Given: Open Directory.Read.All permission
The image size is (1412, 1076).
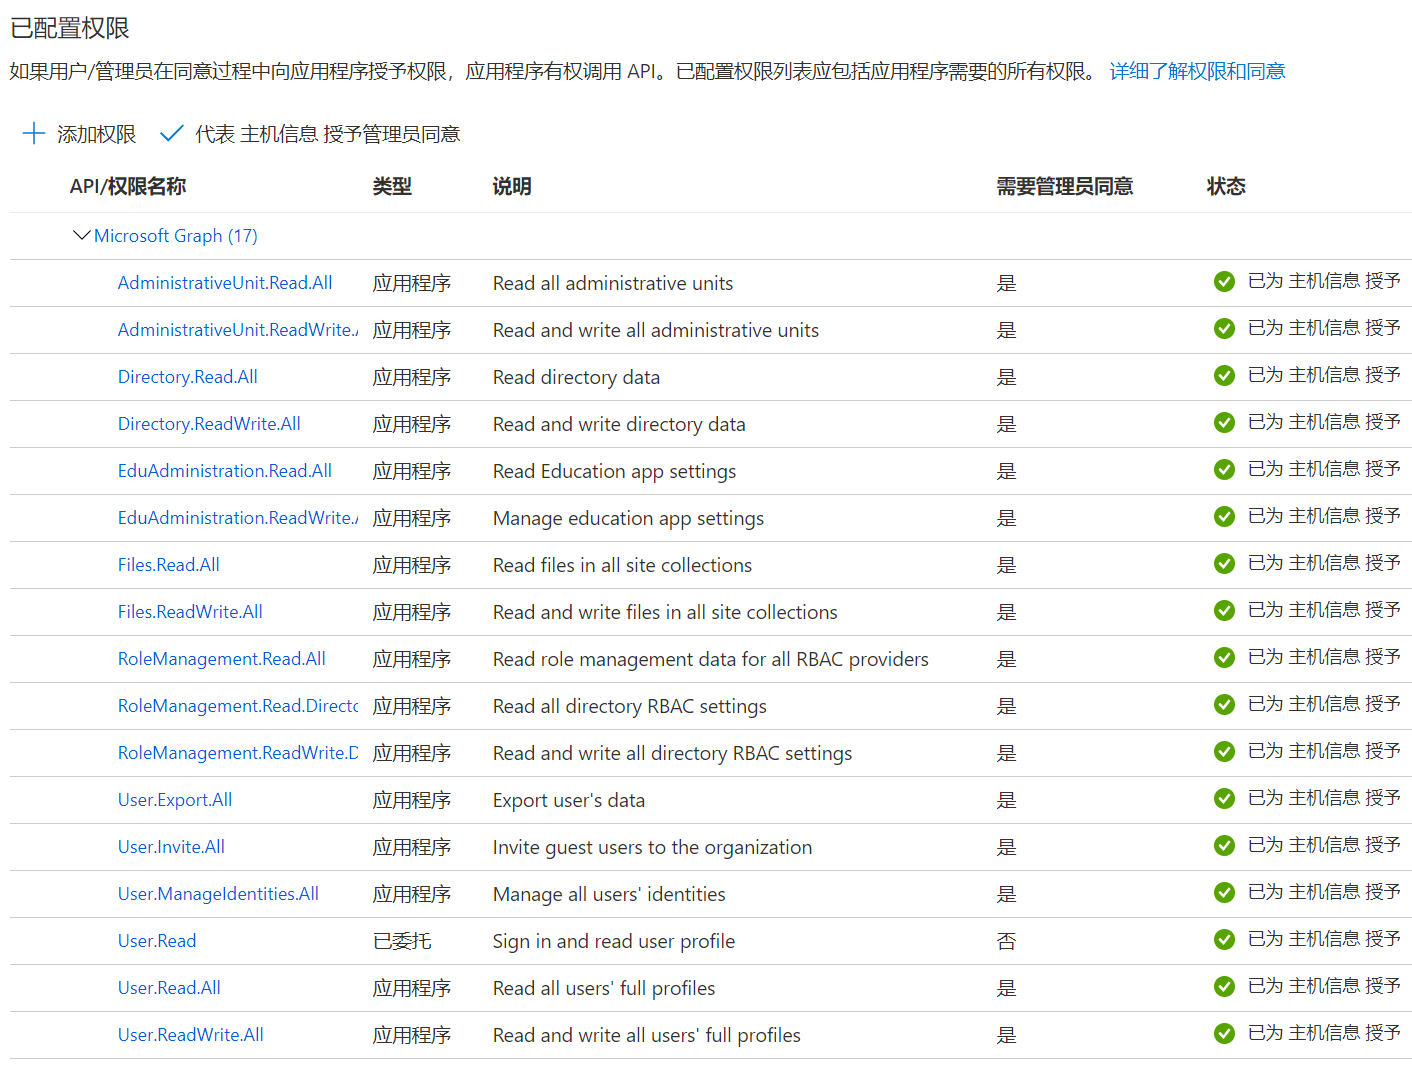Looking at the screenshot, I should coord(188,377).
